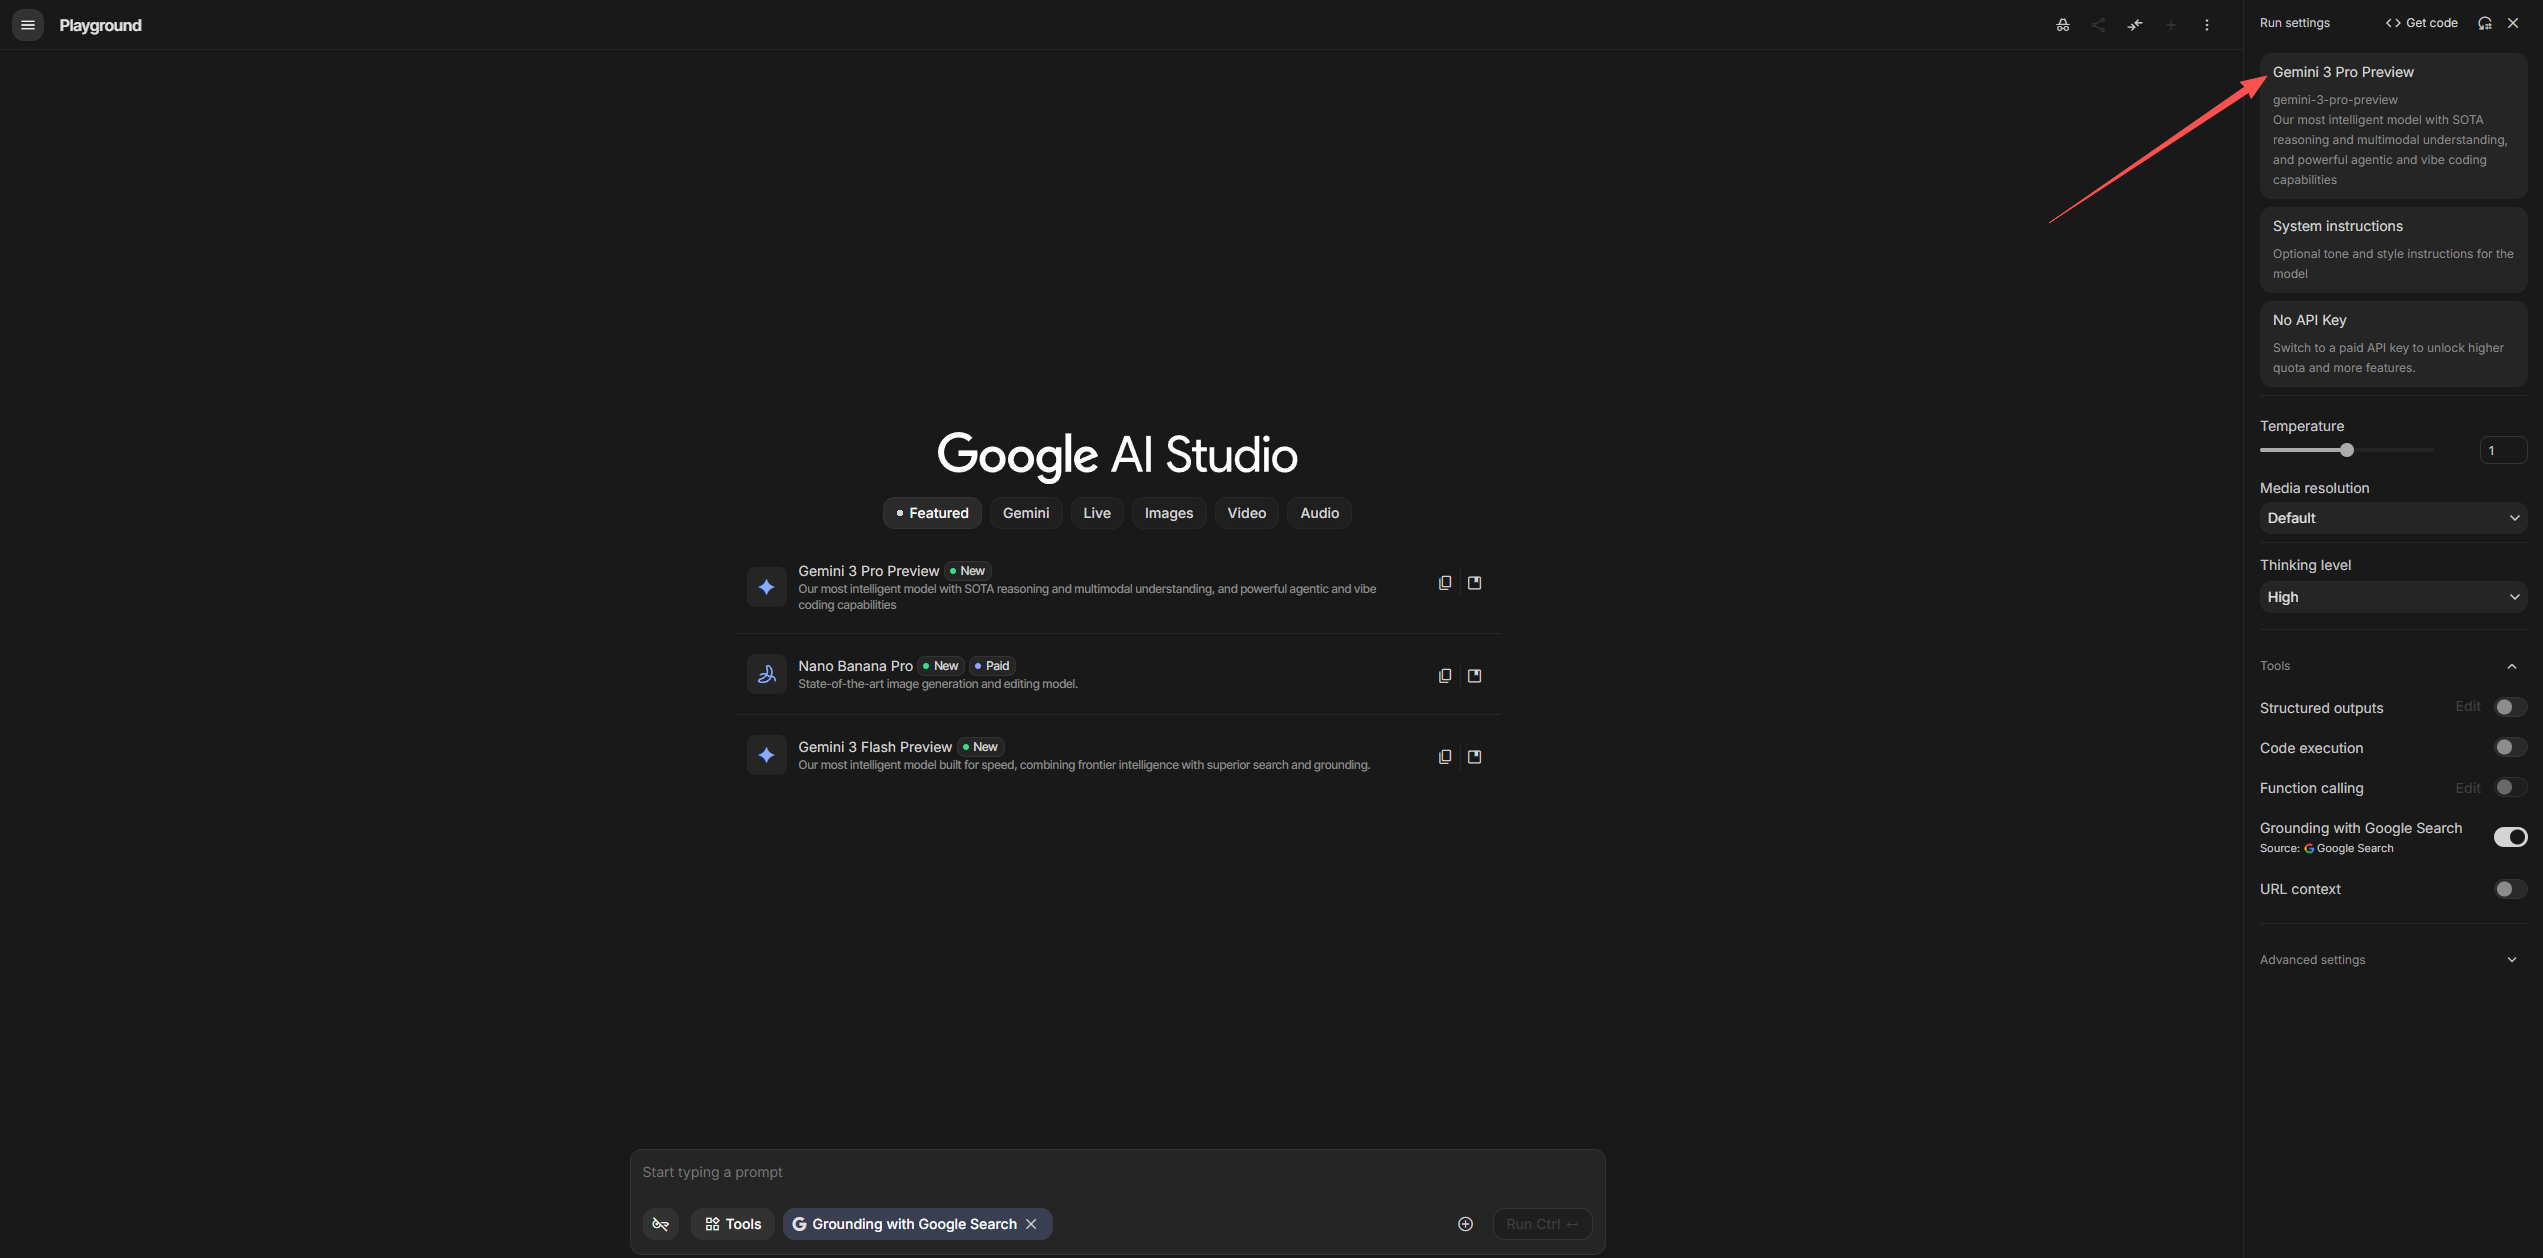2543x1258 pixels.
Task: Open the Thinking level dropdown
Action: (2392, 597)
